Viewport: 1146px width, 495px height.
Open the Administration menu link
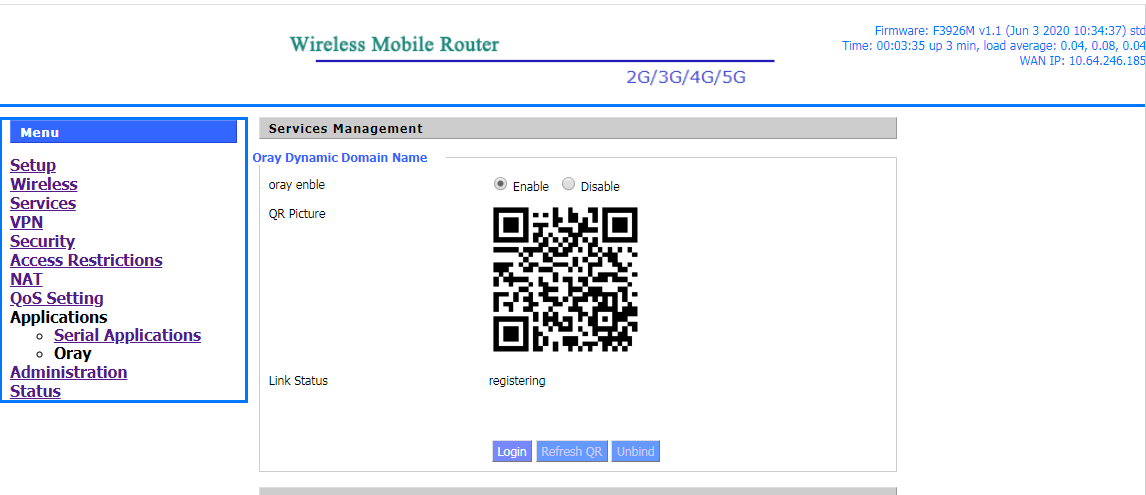click(x=69, y=372)
